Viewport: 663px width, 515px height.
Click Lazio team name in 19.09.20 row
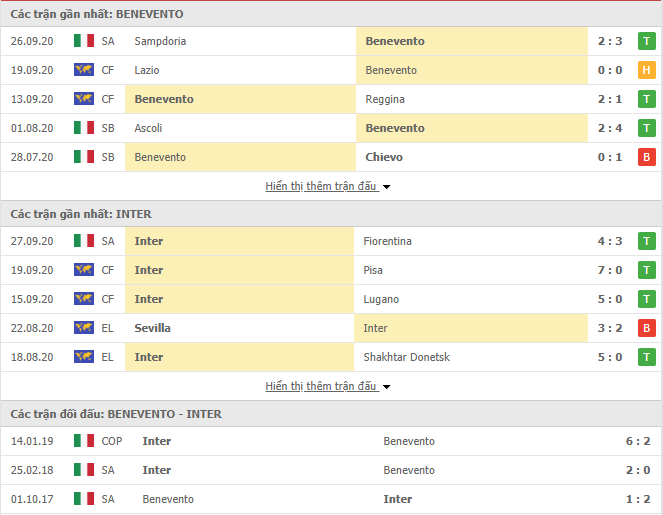147,70
